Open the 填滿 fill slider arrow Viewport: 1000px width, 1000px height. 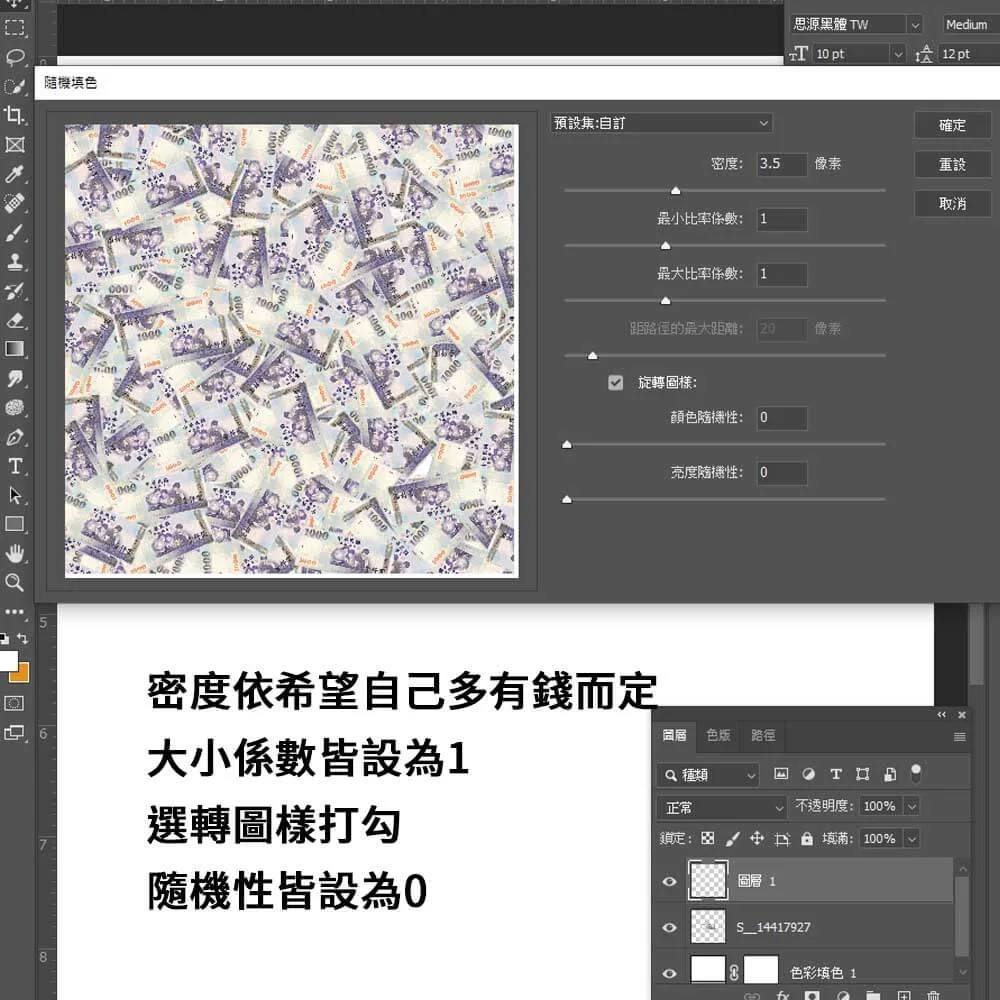click(x=913, y=838)
